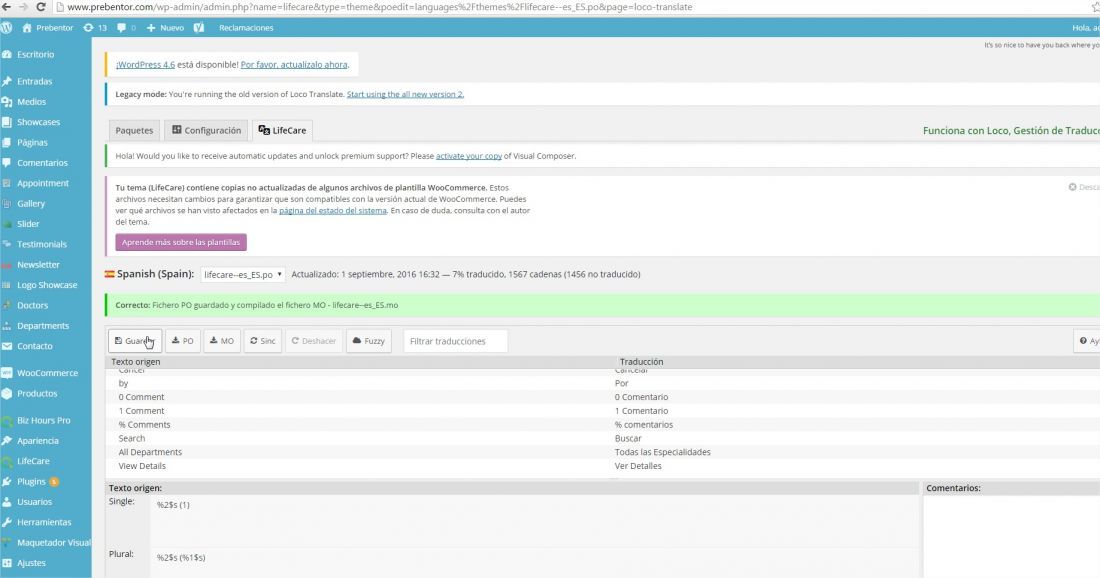The height and width of the screenshot is (578, 1100).
Task: Open Slider in the sidebar
Action: coord(28,224)
